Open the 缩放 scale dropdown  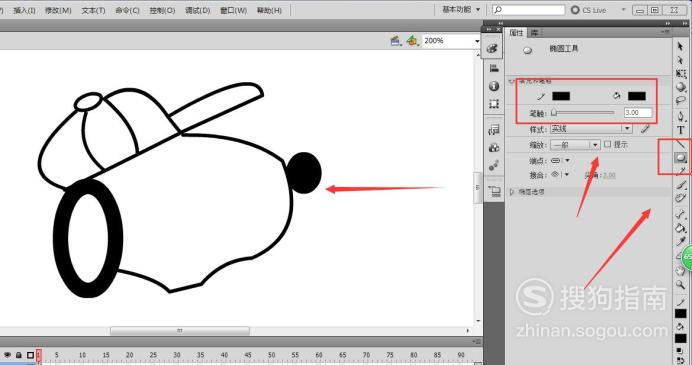click(x=575, y=145)
